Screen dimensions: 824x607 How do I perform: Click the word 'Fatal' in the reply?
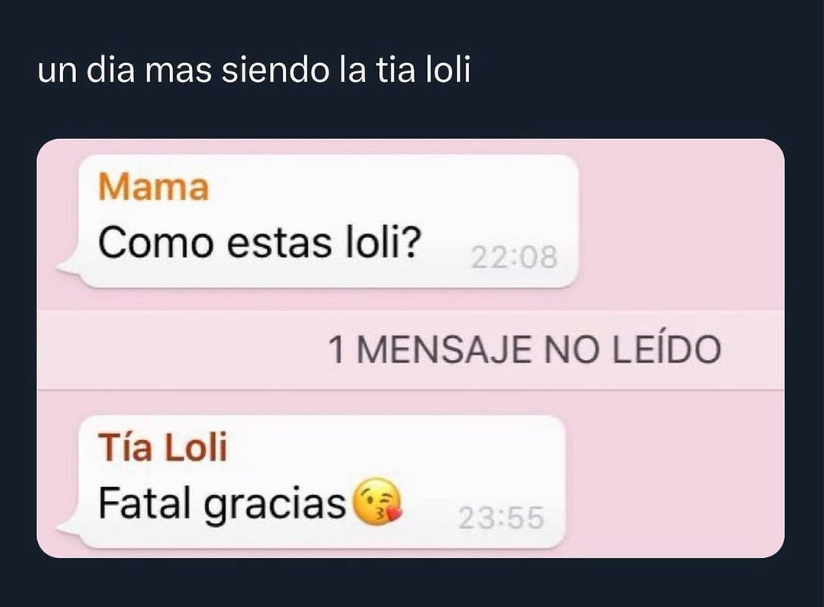145,503
